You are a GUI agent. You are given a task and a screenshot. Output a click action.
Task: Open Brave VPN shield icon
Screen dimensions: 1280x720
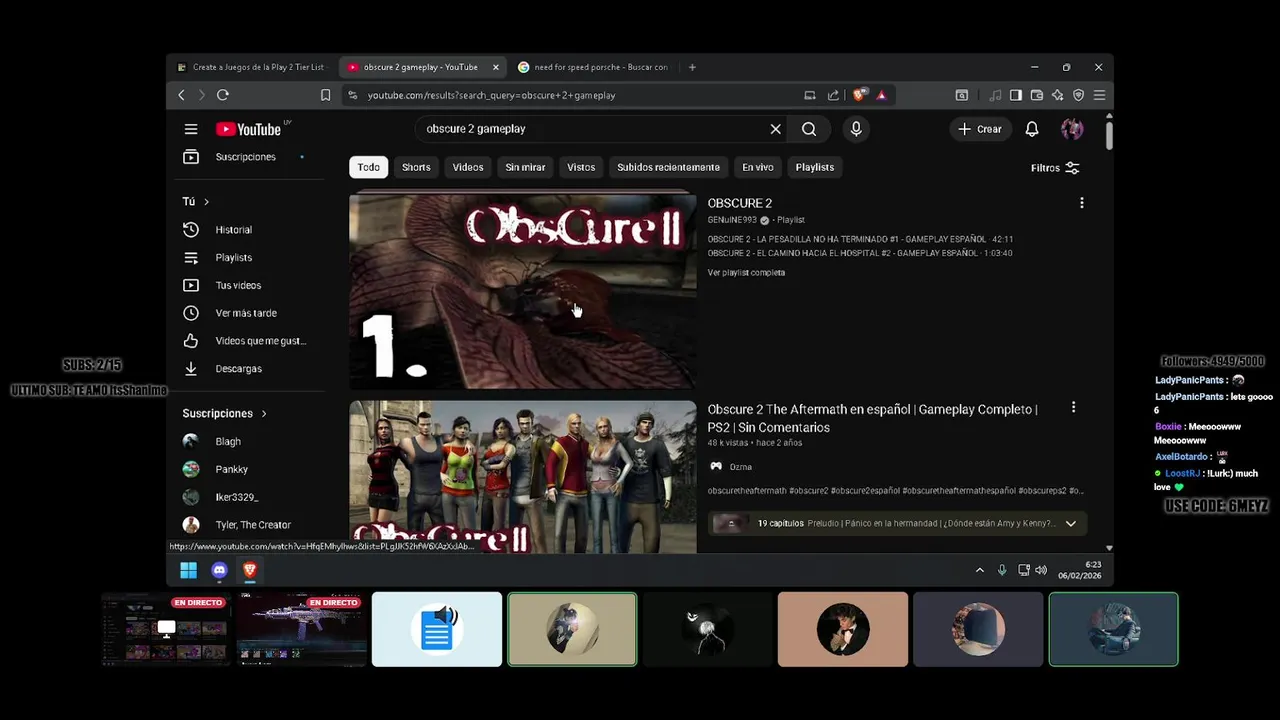pos(1078,95)
